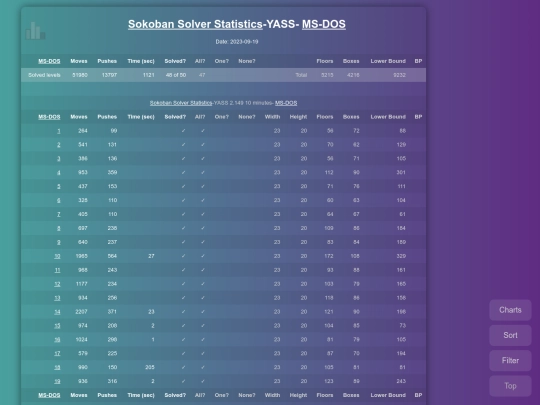Open level 7 link
Image resolution: width=540 pixels, height=405 pixels.
point(59,214)
